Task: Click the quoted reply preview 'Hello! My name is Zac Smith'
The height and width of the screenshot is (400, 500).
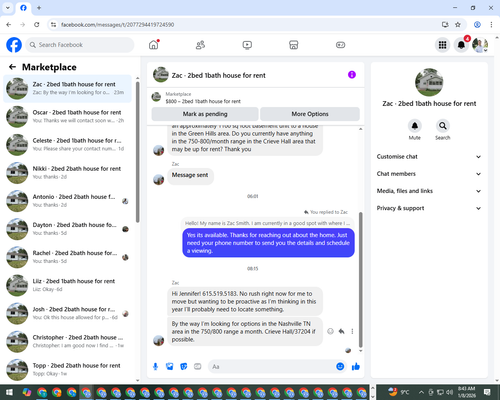Action: tap(267, 223)
